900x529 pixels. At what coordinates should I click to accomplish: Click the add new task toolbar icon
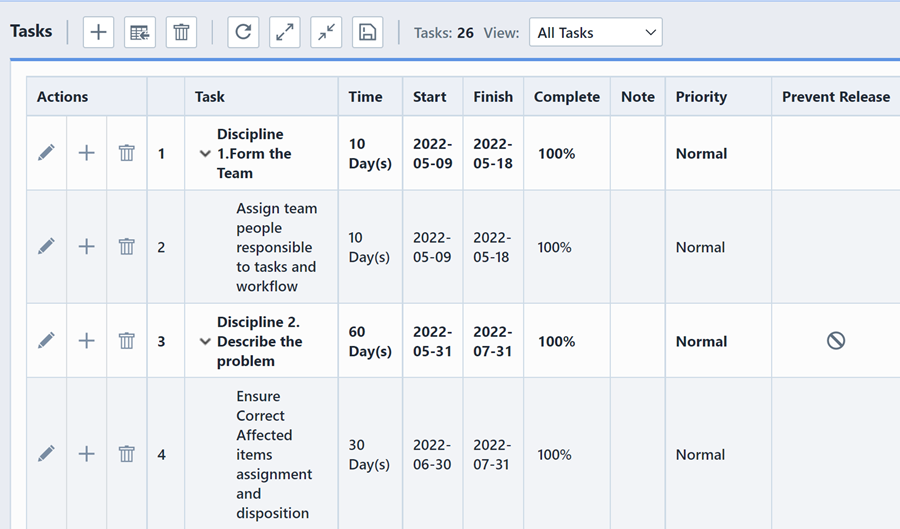pos(98,32)
